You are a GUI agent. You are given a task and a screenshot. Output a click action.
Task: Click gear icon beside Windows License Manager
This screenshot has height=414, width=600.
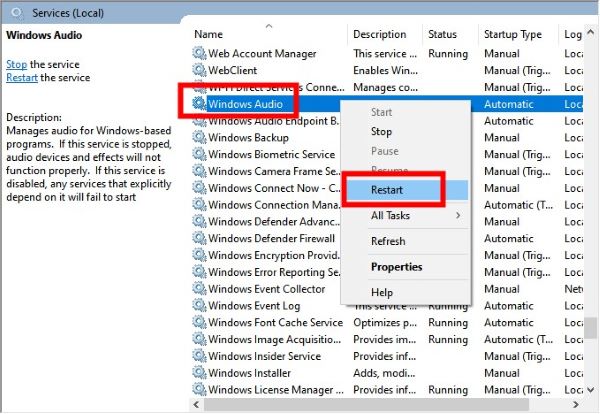click(x=199, y=390)
